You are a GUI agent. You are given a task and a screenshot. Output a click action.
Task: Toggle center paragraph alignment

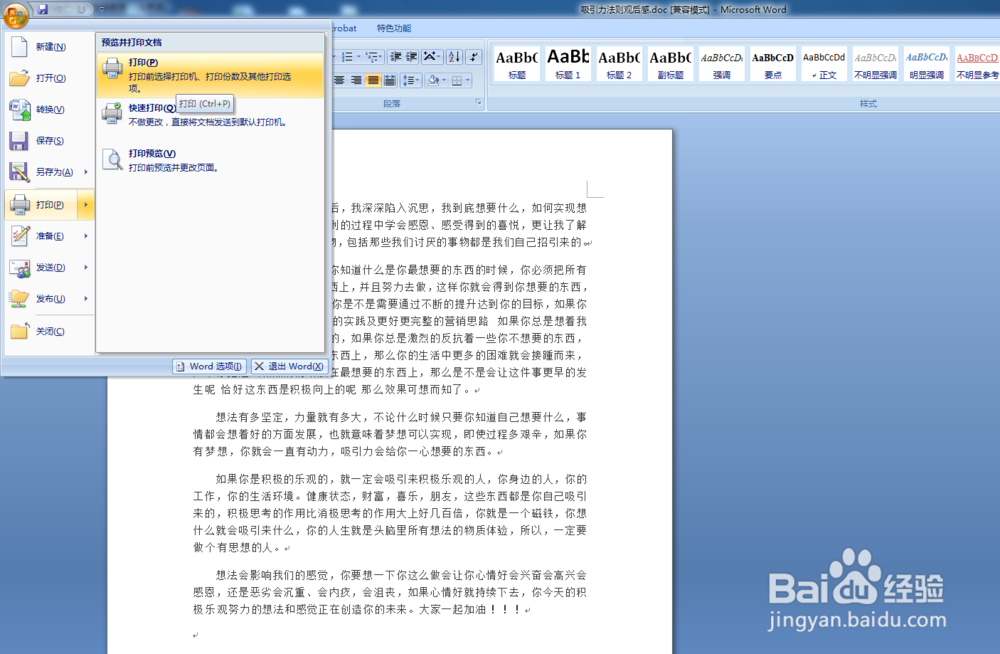coord(339,80)
